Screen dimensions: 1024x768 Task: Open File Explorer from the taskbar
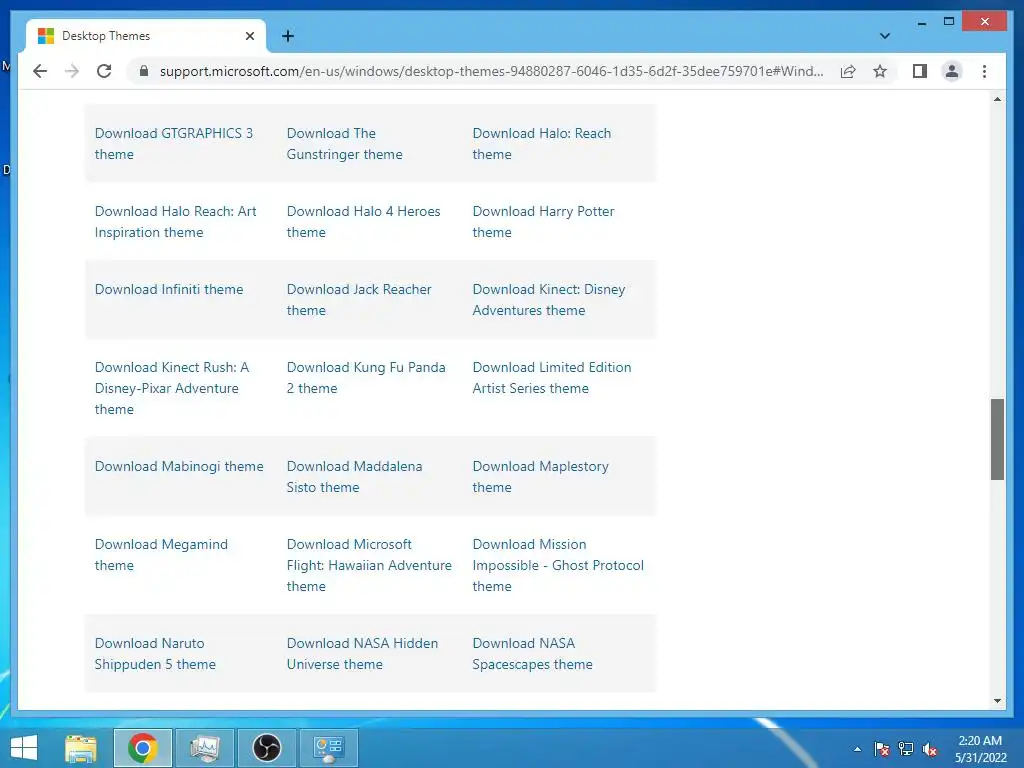point(81,748)
